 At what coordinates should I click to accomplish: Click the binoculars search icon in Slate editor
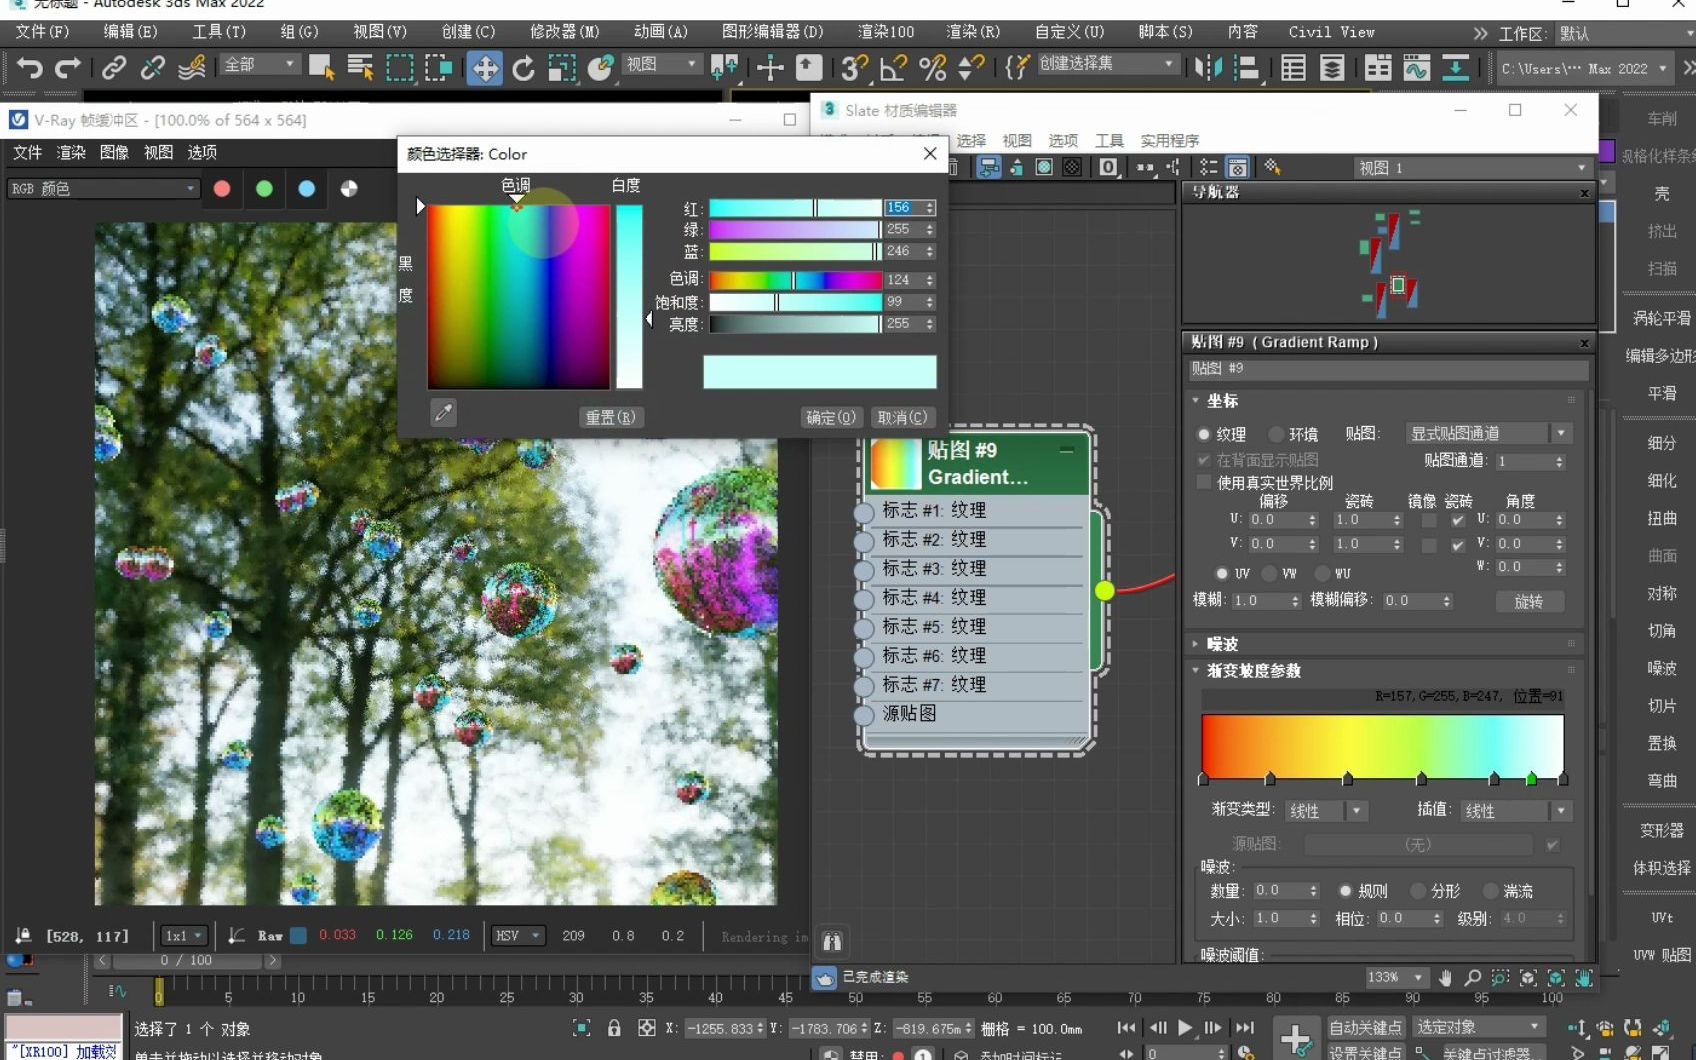(832, 941)
